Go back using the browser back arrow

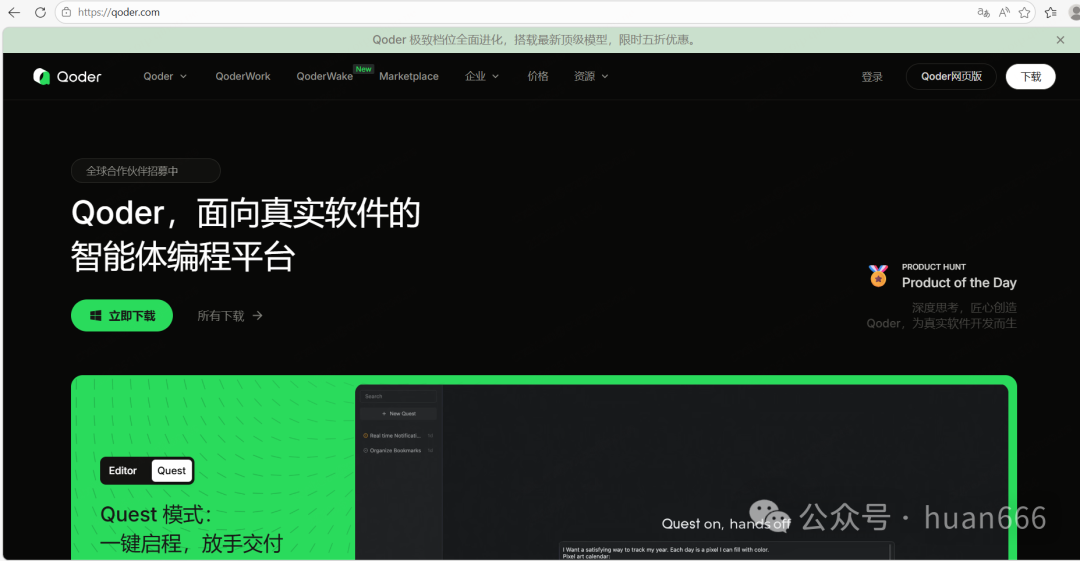(14, 12)
